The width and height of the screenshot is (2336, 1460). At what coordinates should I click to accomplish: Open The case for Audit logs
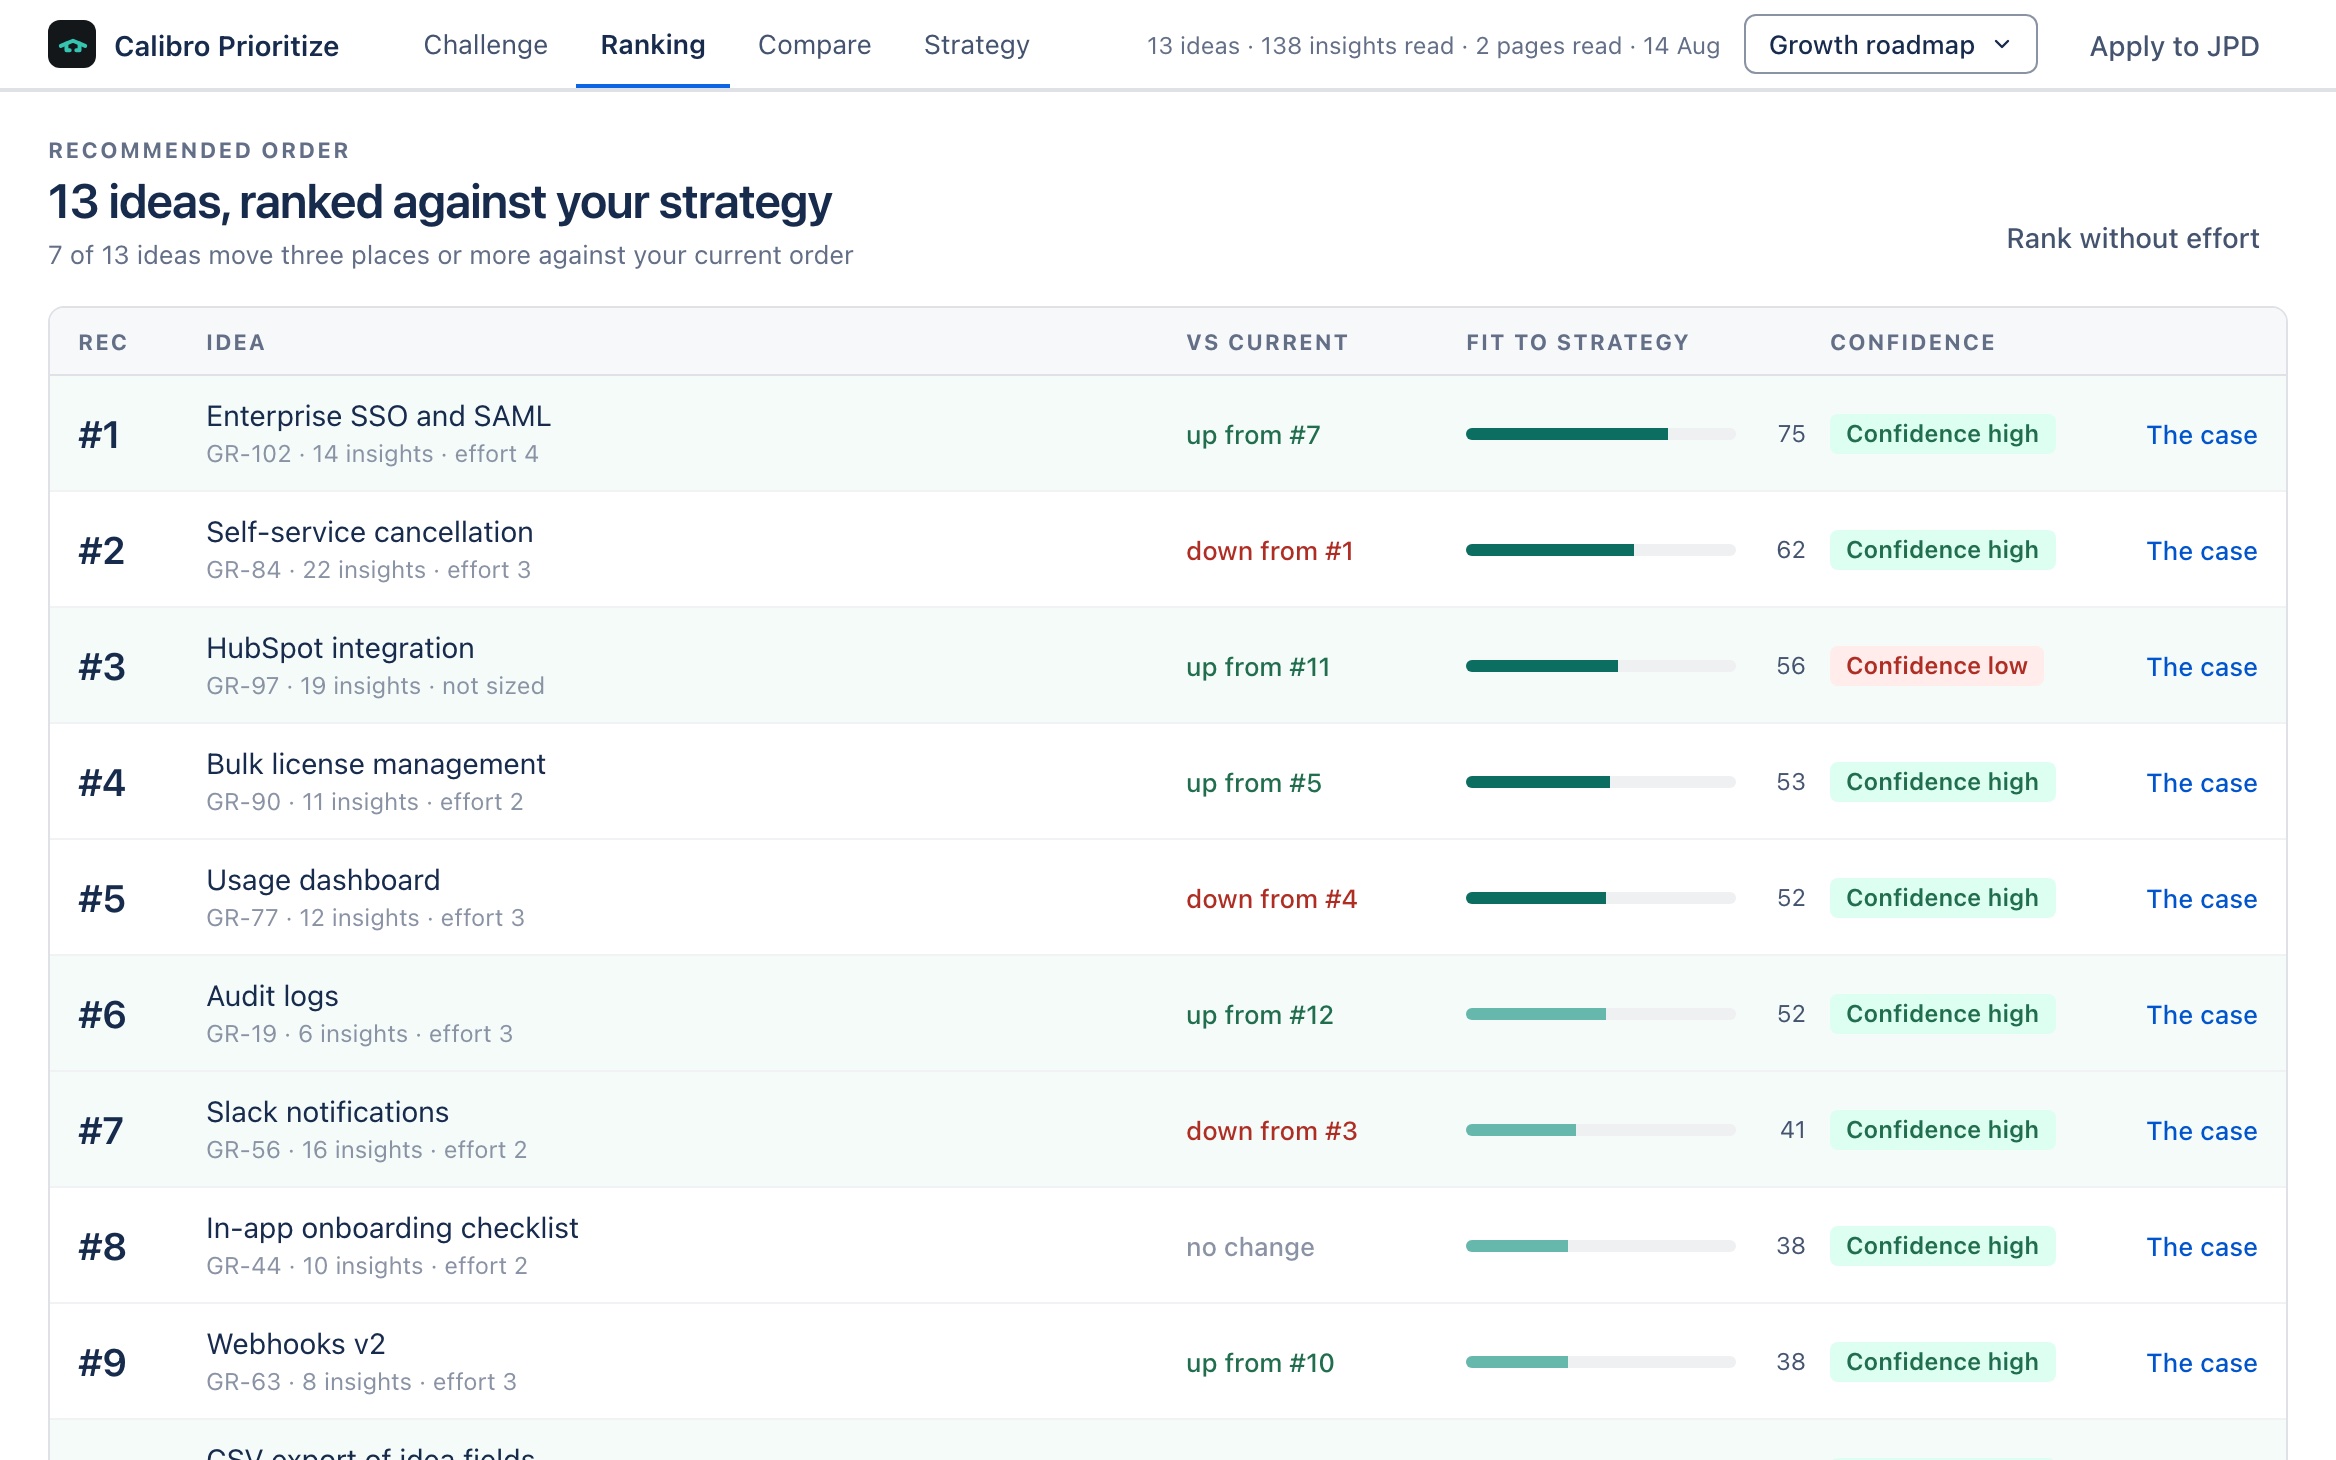point(2201,1015)
